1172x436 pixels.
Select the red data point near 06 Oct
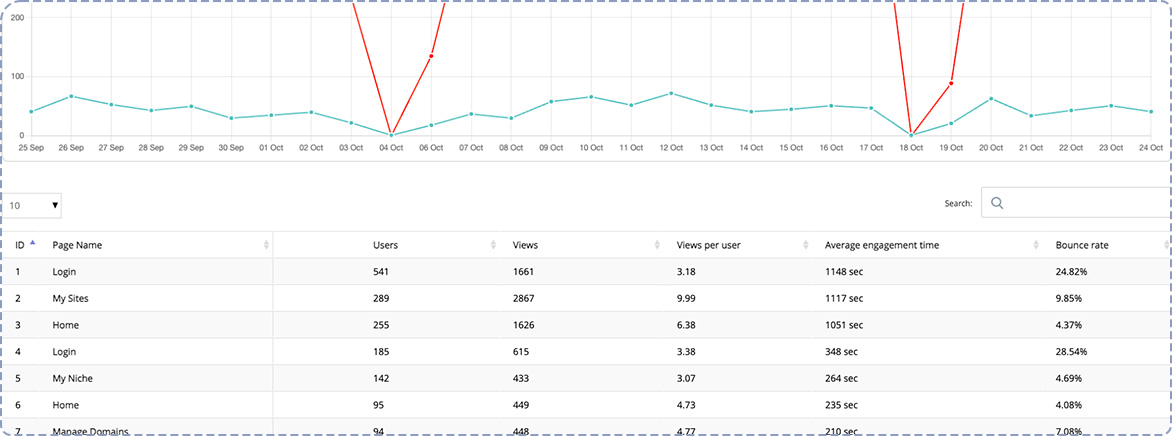tap(431, 56)
